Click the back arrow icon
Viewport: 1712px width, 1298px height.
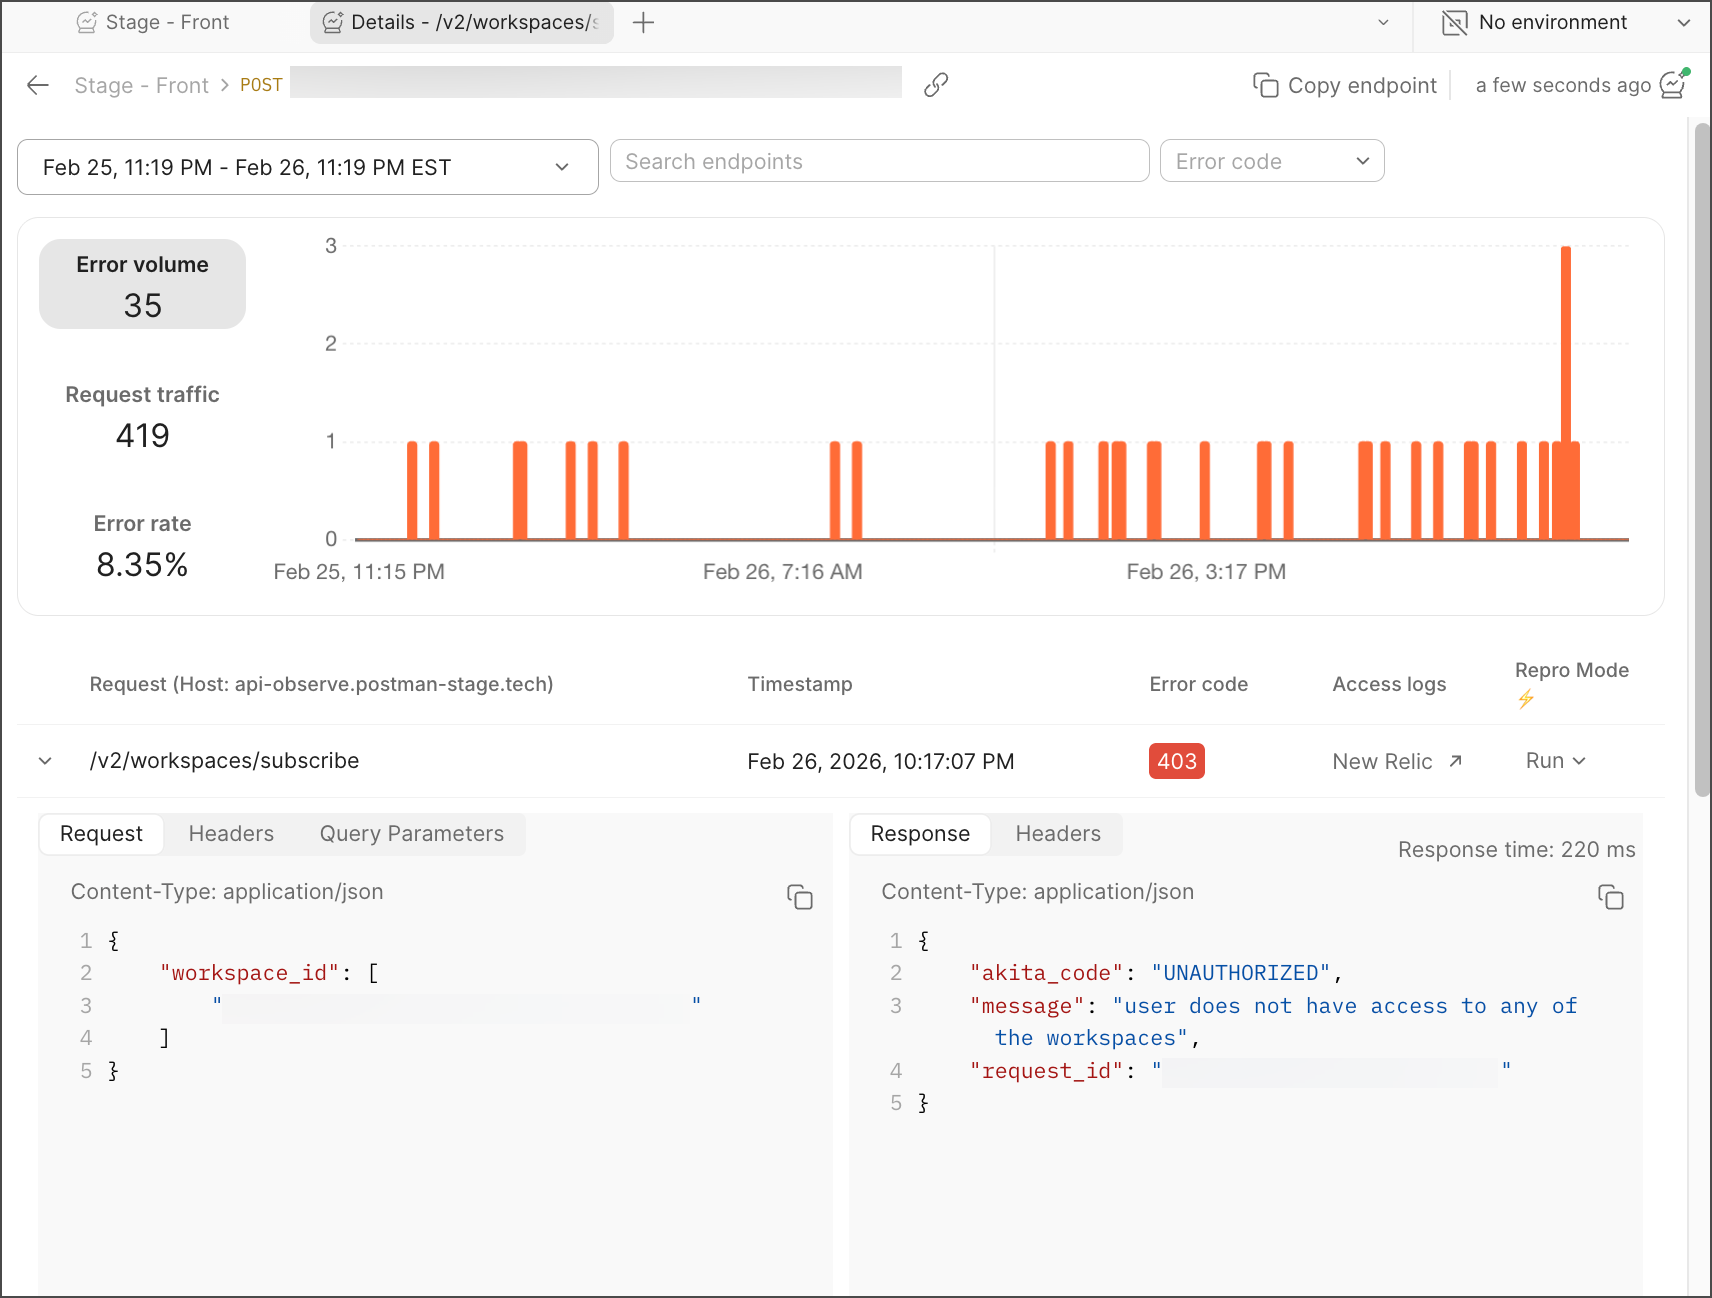point(38,85)
